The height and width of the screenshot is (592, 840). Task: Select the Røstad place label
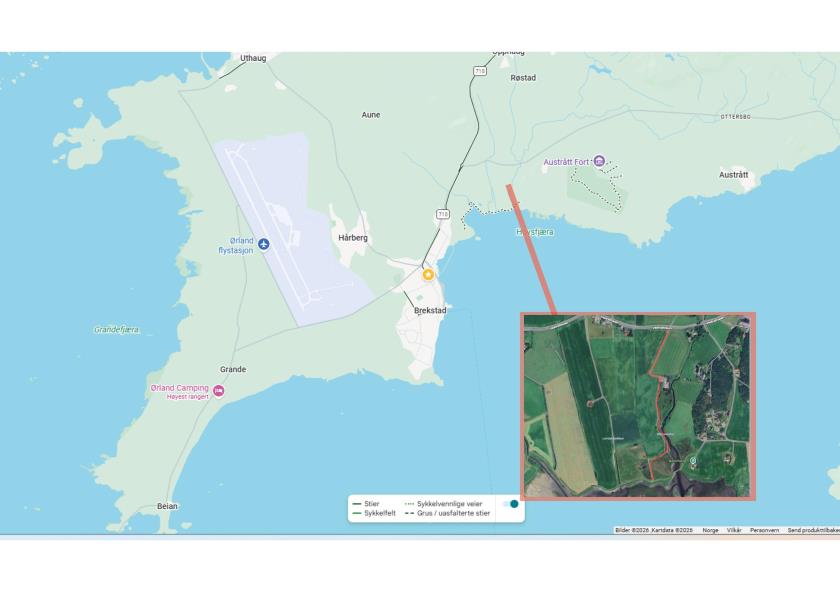(523, 78)
